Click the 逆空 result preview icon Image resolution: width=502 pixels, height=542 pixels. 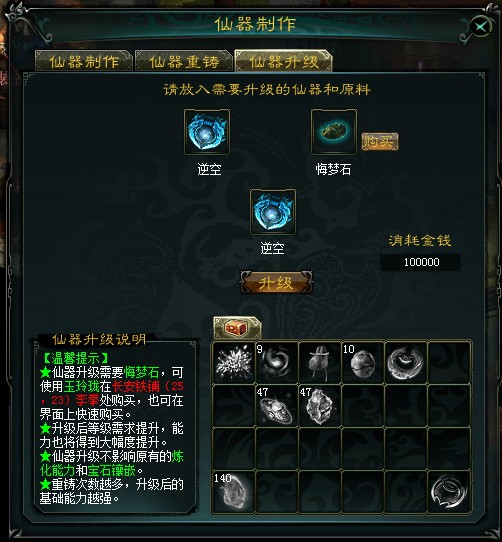tap(273, 211)
